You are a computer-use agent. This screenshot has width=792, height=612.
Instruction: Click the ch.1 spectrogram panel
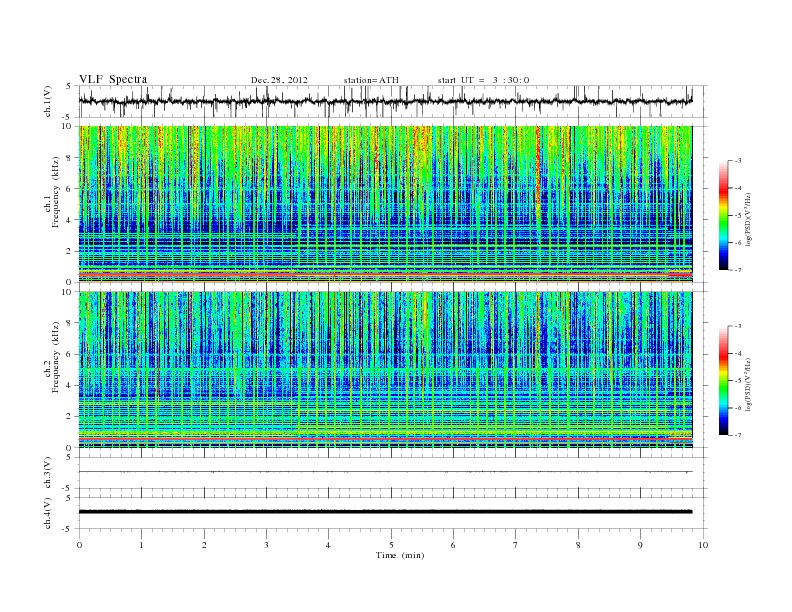click(x=385, y=204)
